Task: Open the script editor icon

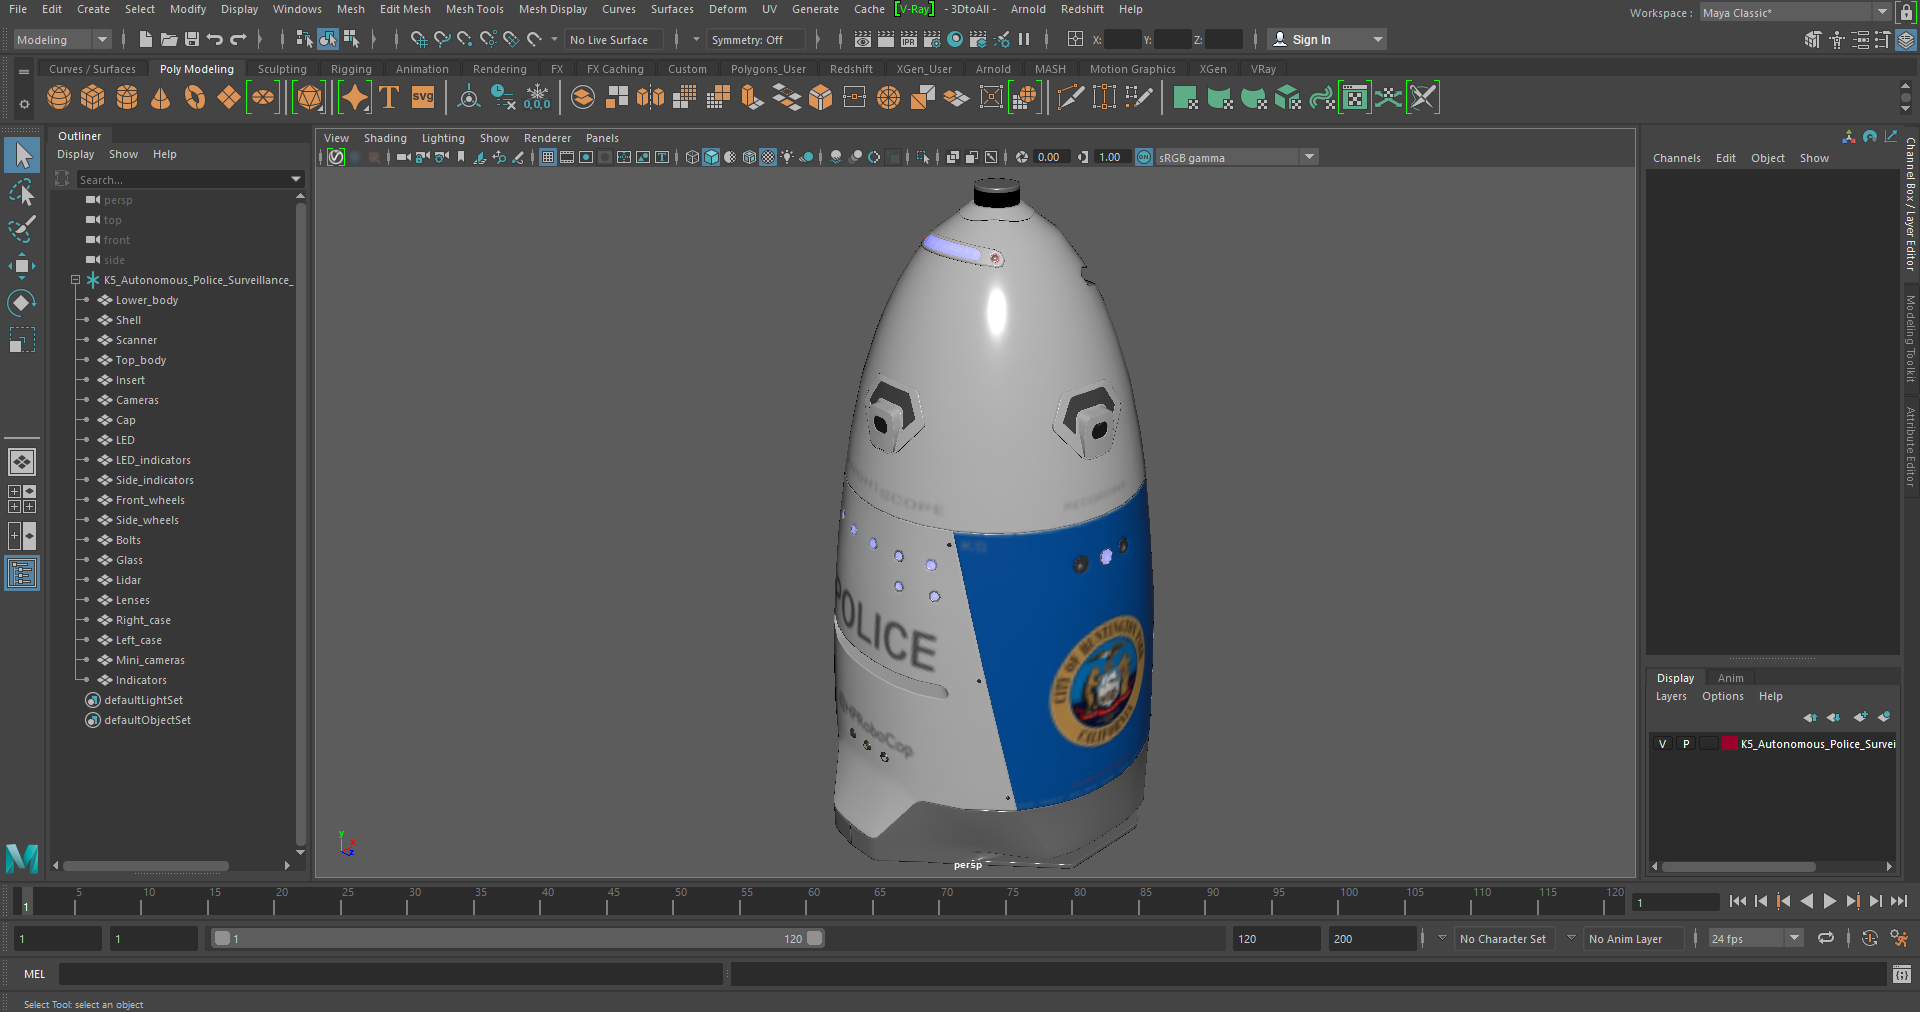Action: [1902, 974]
